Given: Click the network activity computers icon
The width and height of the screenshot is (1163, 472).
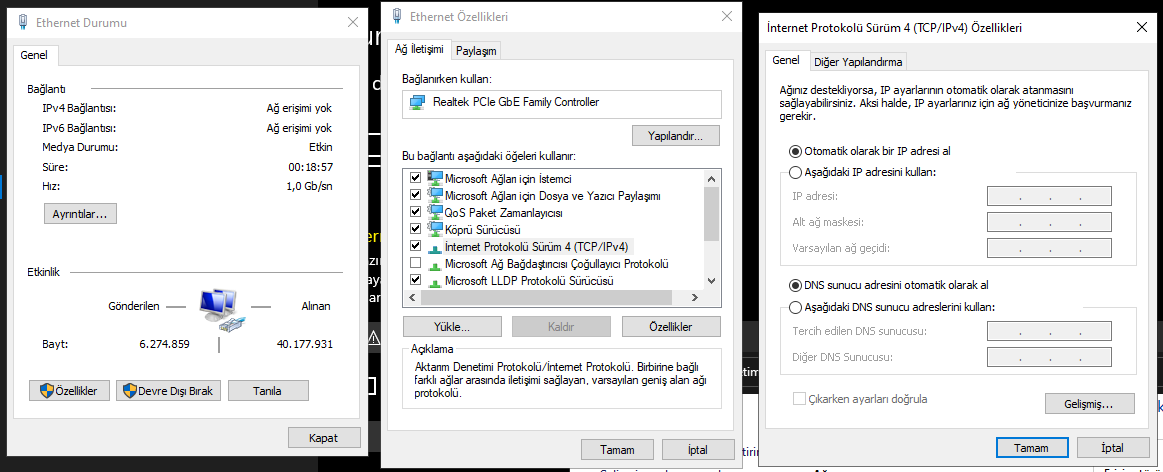Looking at the screenshot, I should (219, 307).
